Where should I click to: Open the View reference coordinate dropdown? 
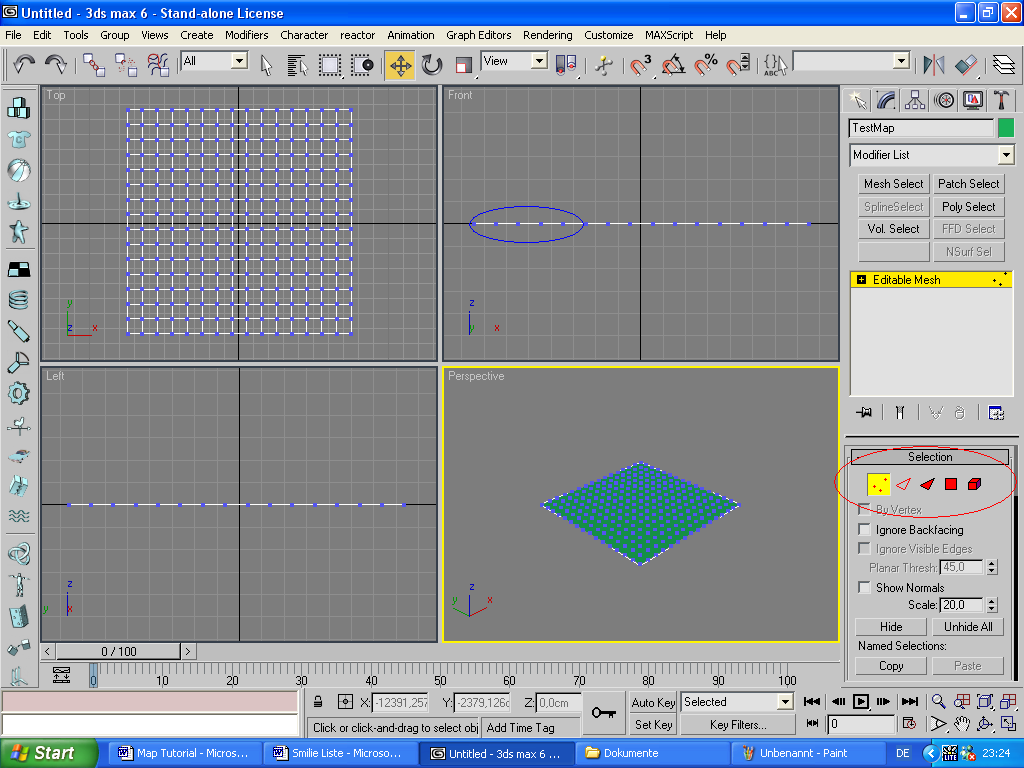point(539,61)
